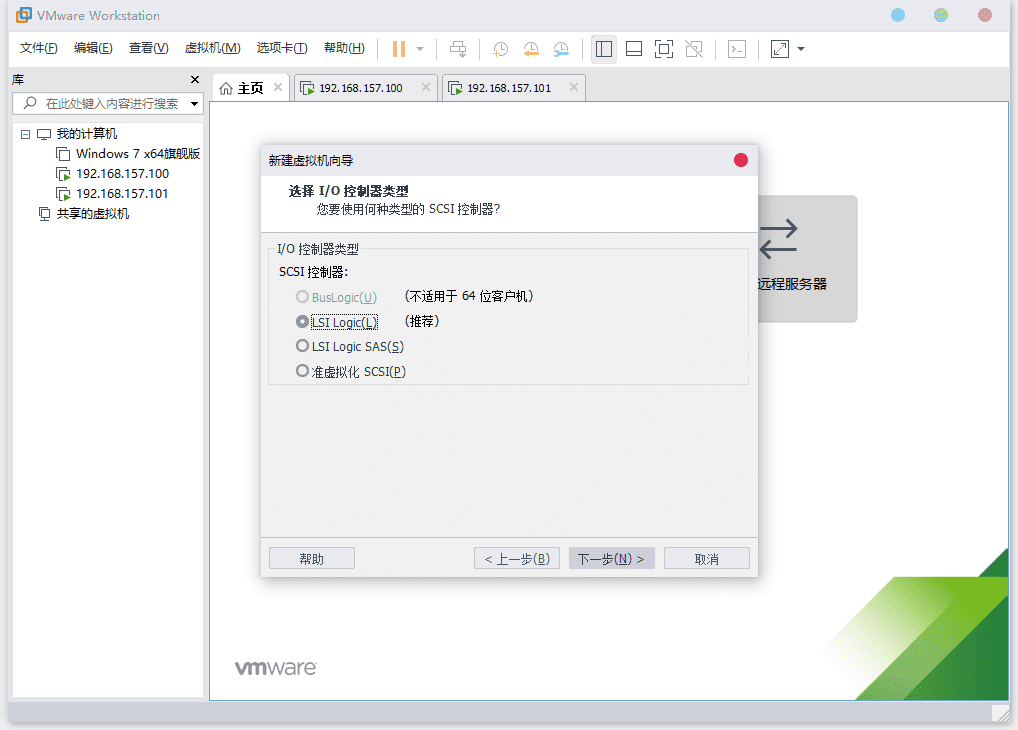
Task: Close the 192.168.157.100 tab
Action: (x=426, y=87)
